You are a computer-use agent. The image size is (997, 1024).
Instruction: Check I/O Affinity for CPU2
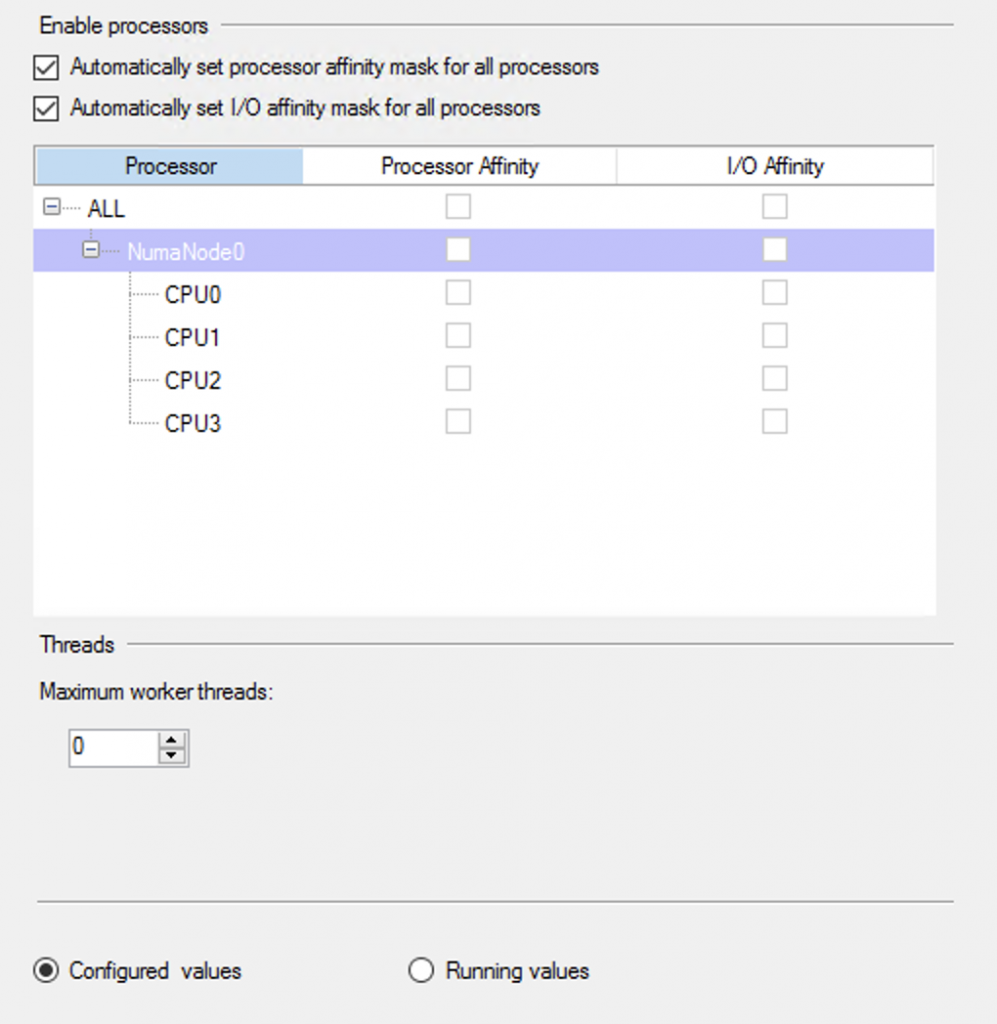[775, 378]
